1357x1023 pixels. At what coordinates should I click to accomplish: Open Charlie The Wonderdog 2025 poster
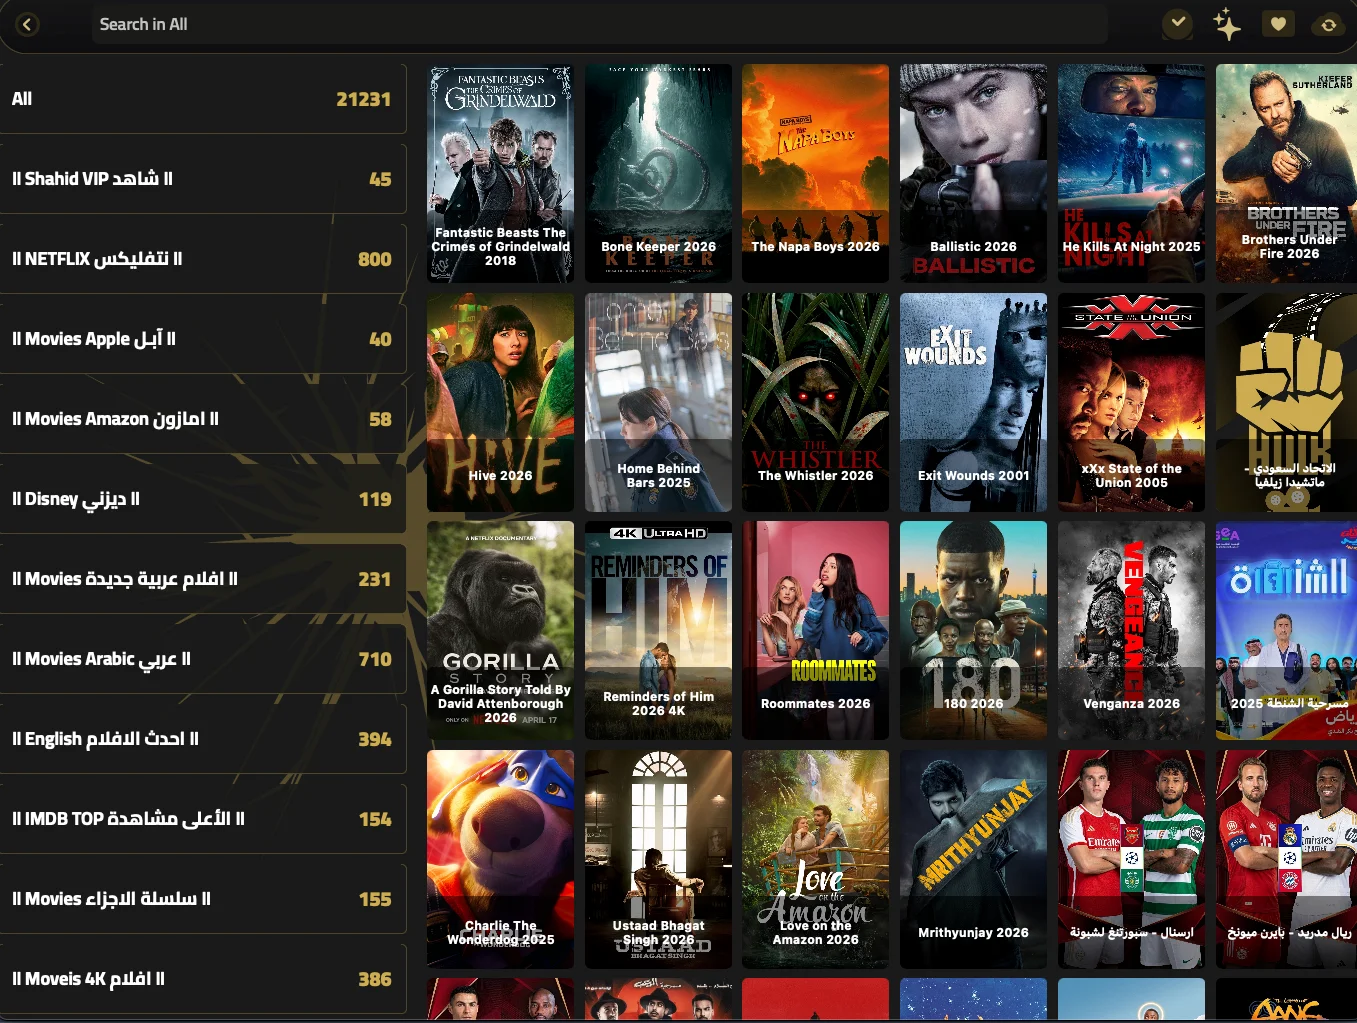[x=500, y=859]
